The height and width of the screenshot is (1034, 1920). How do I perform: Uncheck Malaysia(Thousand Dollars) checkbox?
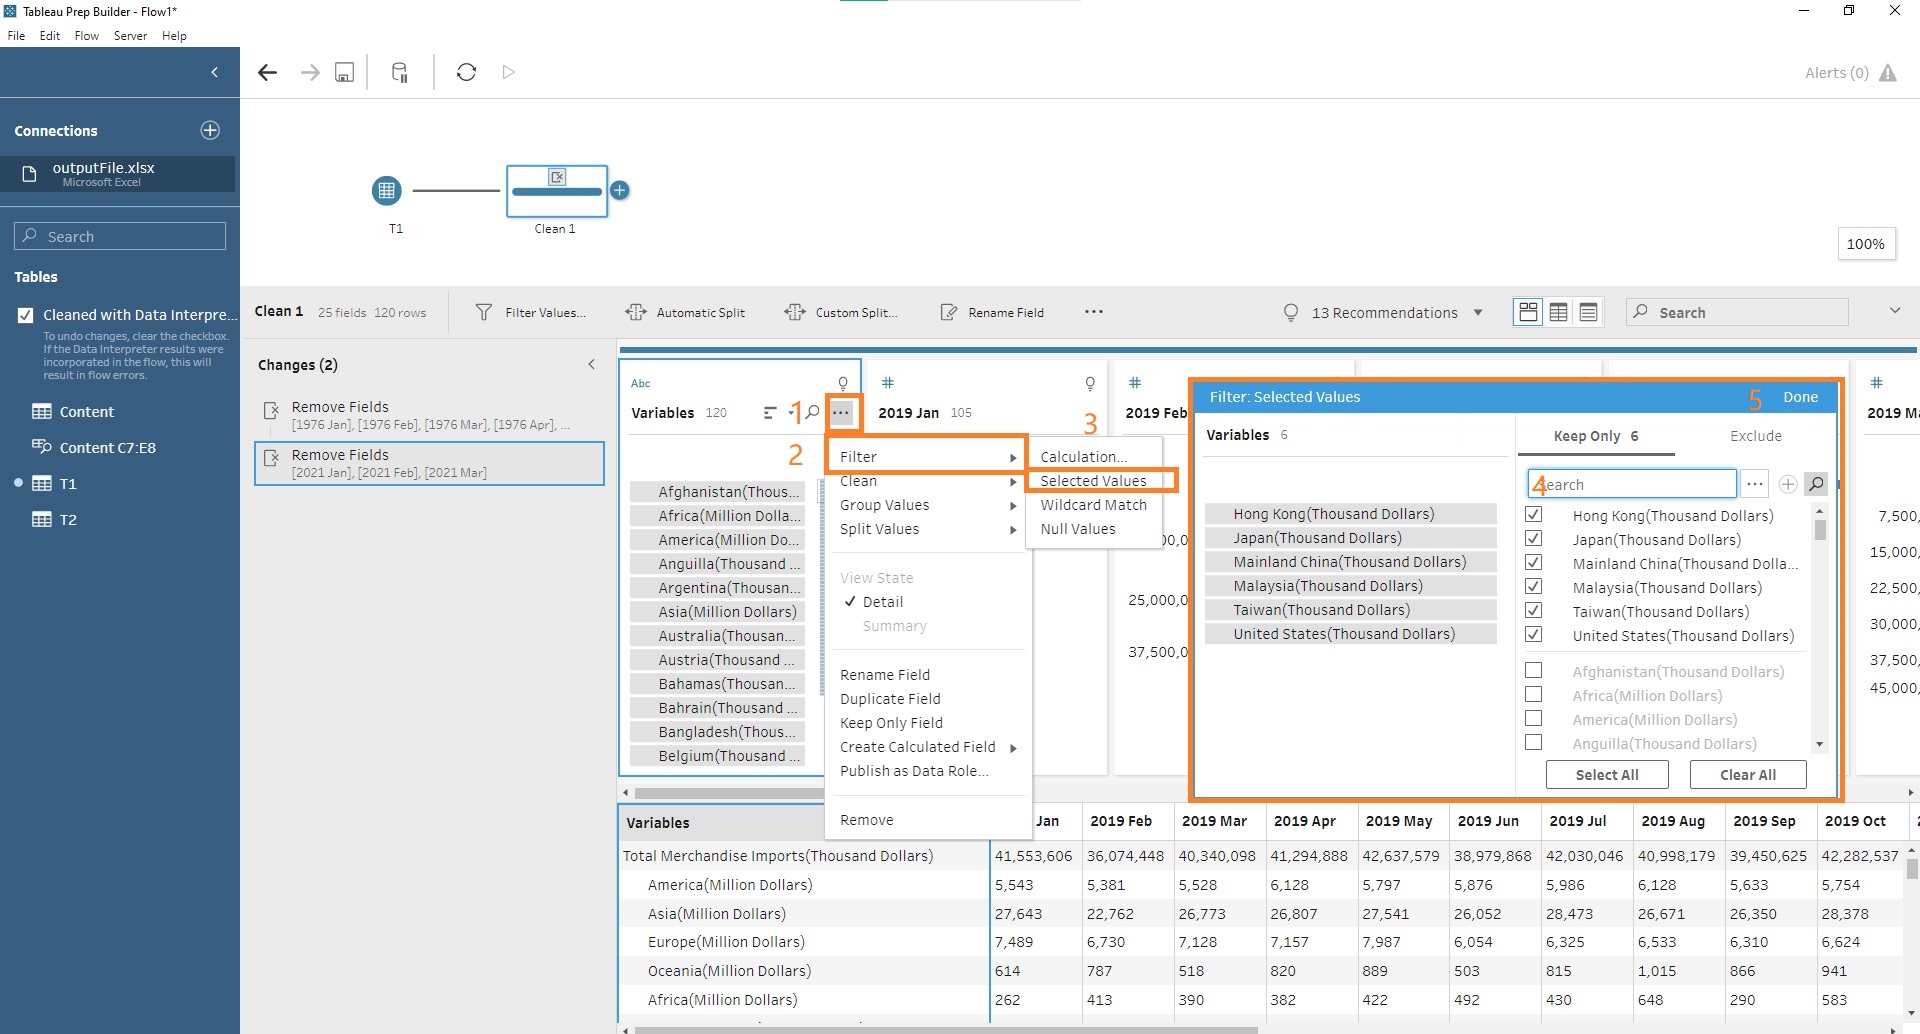coord(1533,586)
